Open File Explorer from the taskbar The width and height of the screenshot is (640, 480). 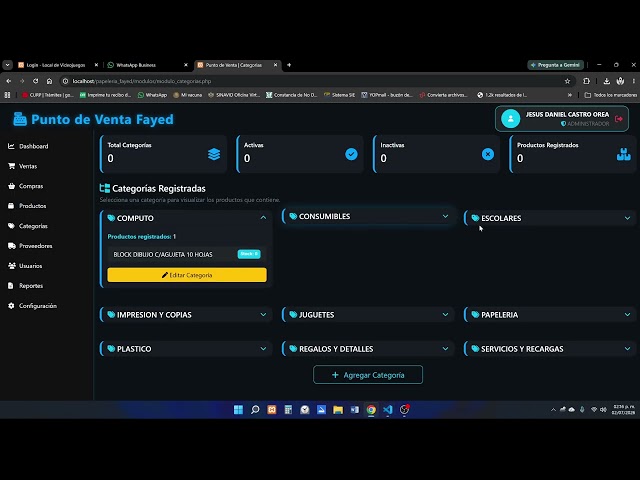(338, 409)
